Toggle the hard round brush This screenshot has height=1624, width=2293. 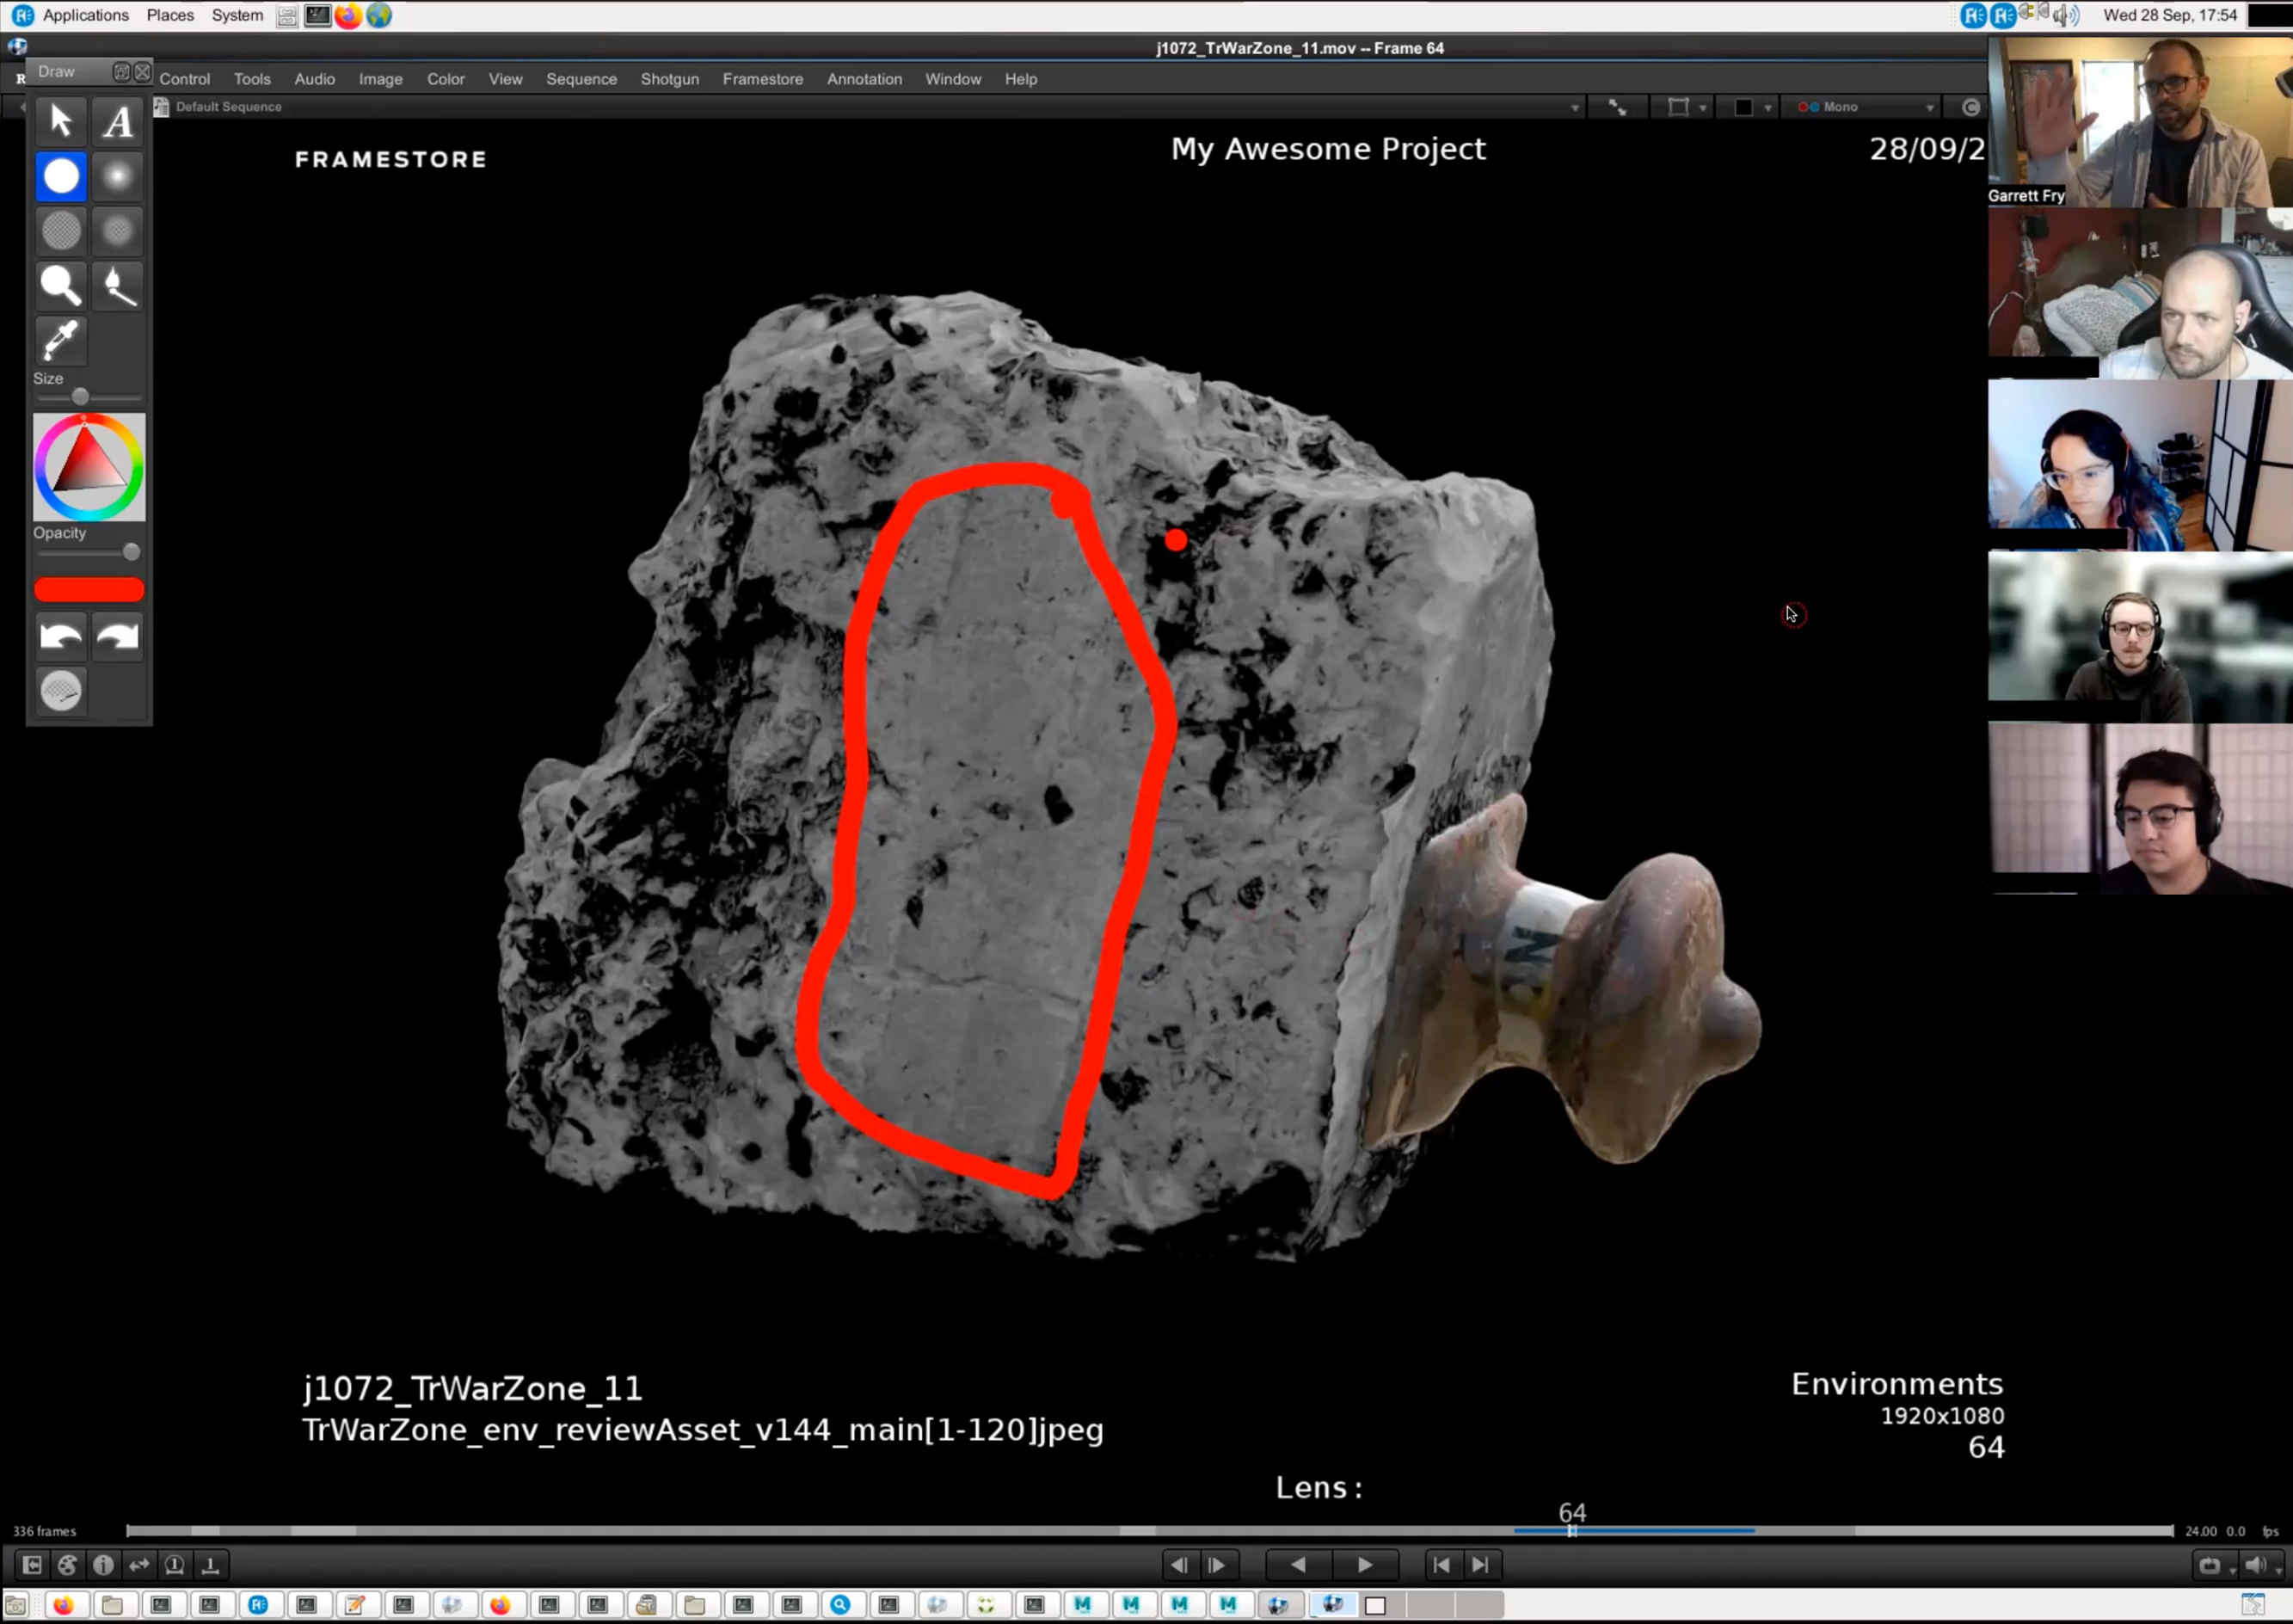pyautogui.click(x=61, y=176)
